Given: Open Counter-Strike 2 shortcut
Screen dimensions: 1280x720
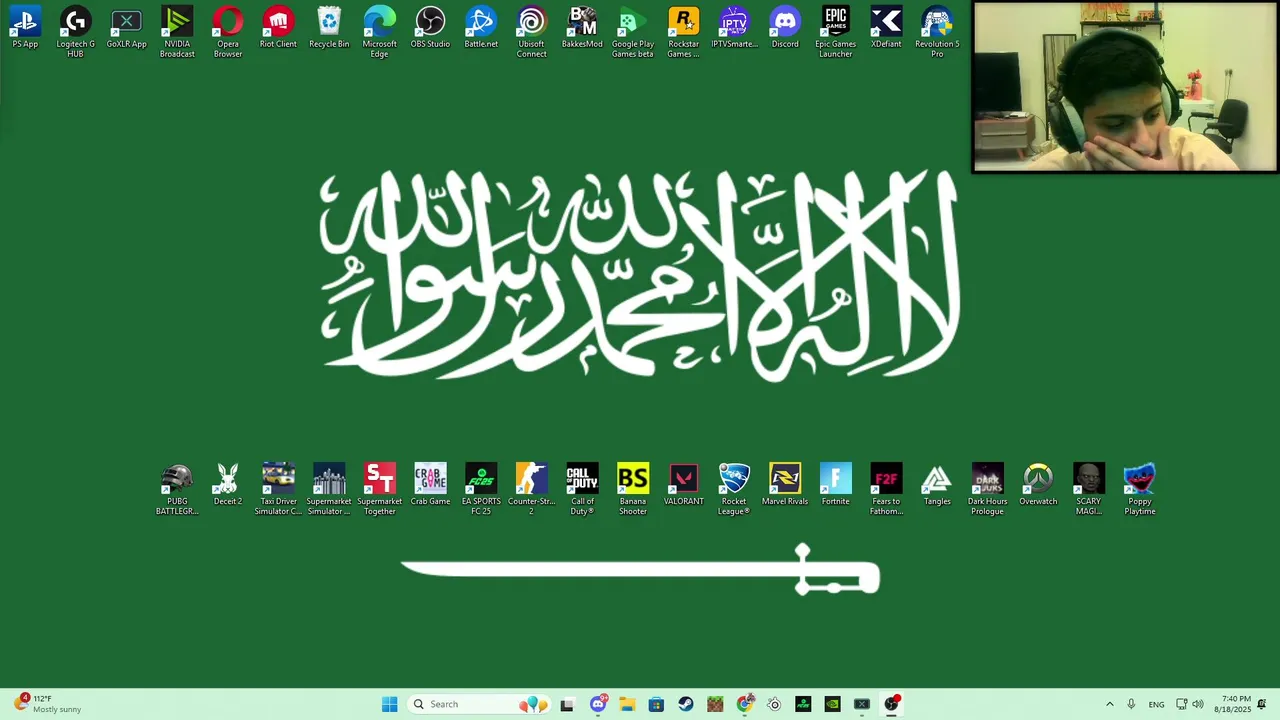Looking at the screenshot, I should [x=532, y=489].
